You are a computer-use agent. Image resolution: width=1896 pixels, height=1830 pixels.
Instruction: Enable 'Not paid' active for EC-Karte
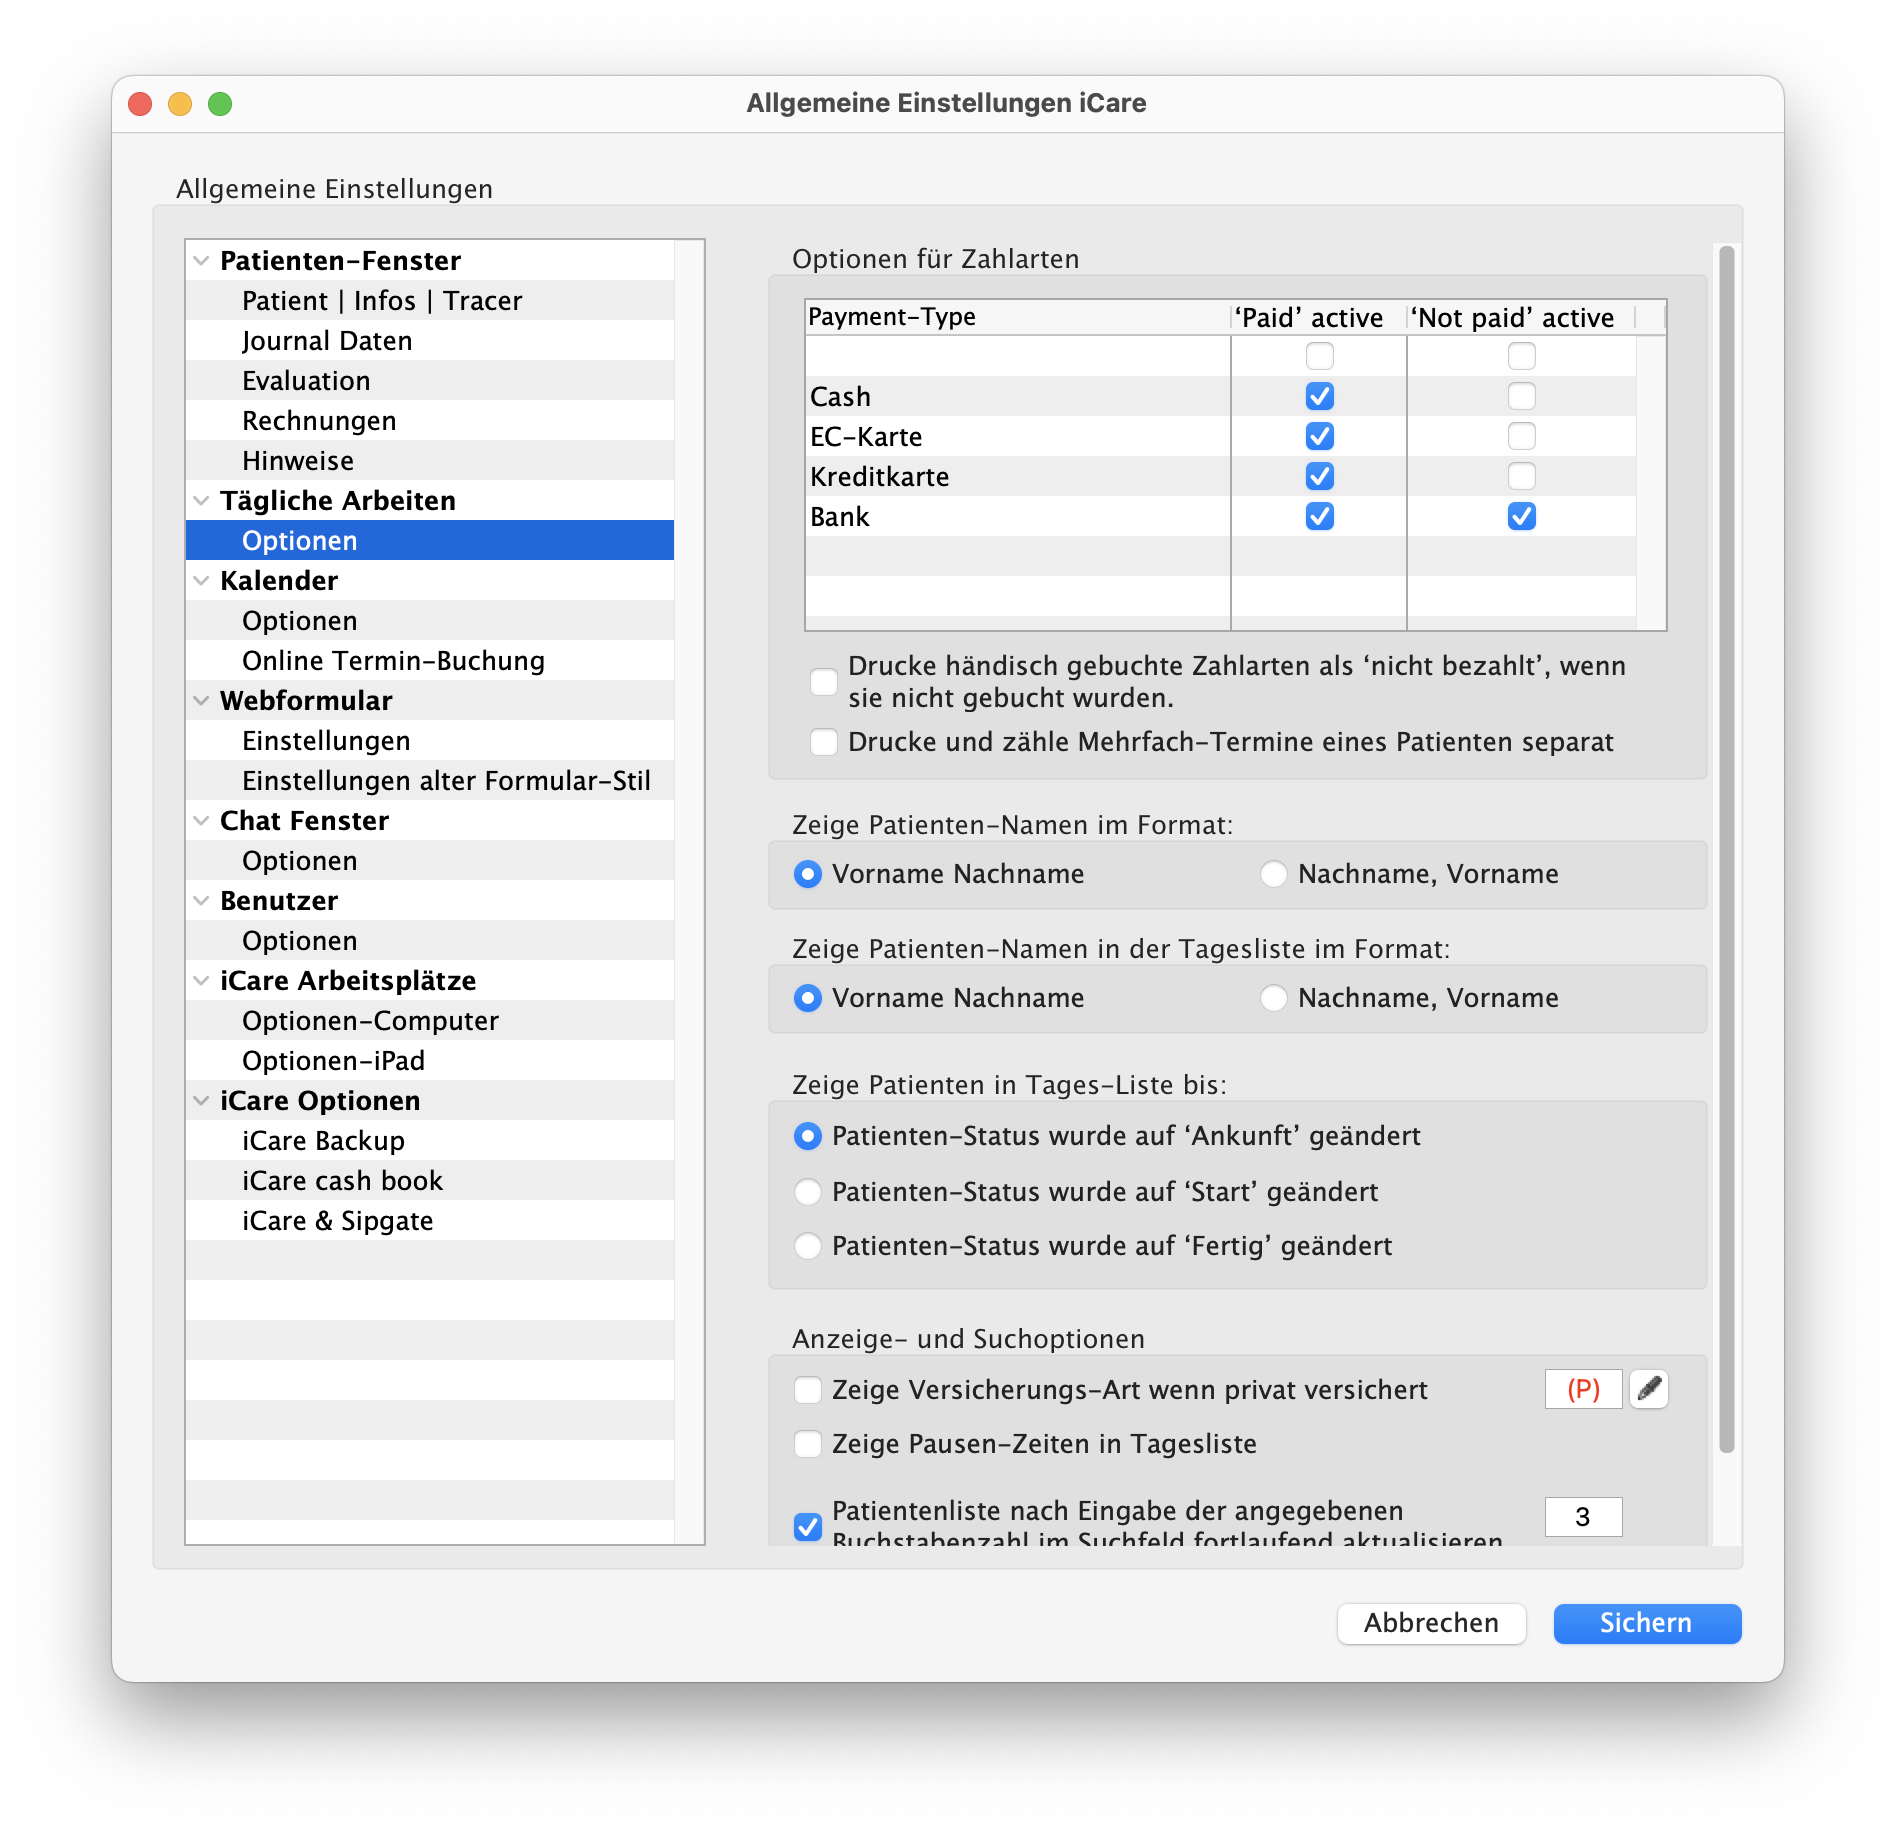(1521, 437)
